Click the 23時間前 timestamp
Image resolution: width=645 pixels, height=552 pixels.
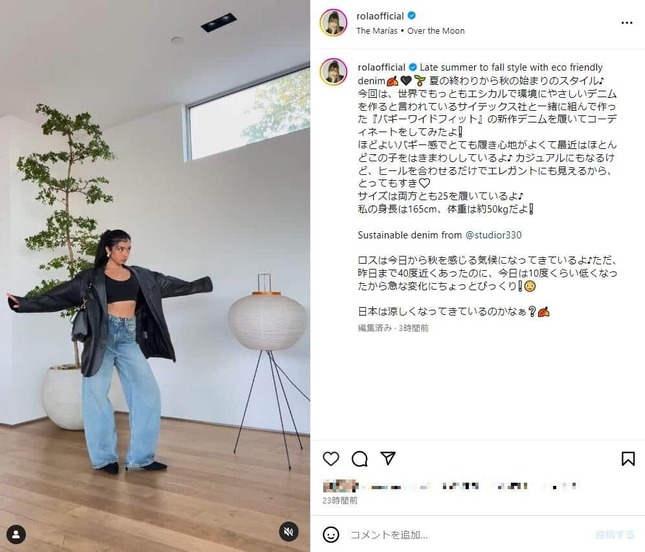[340, 501]
